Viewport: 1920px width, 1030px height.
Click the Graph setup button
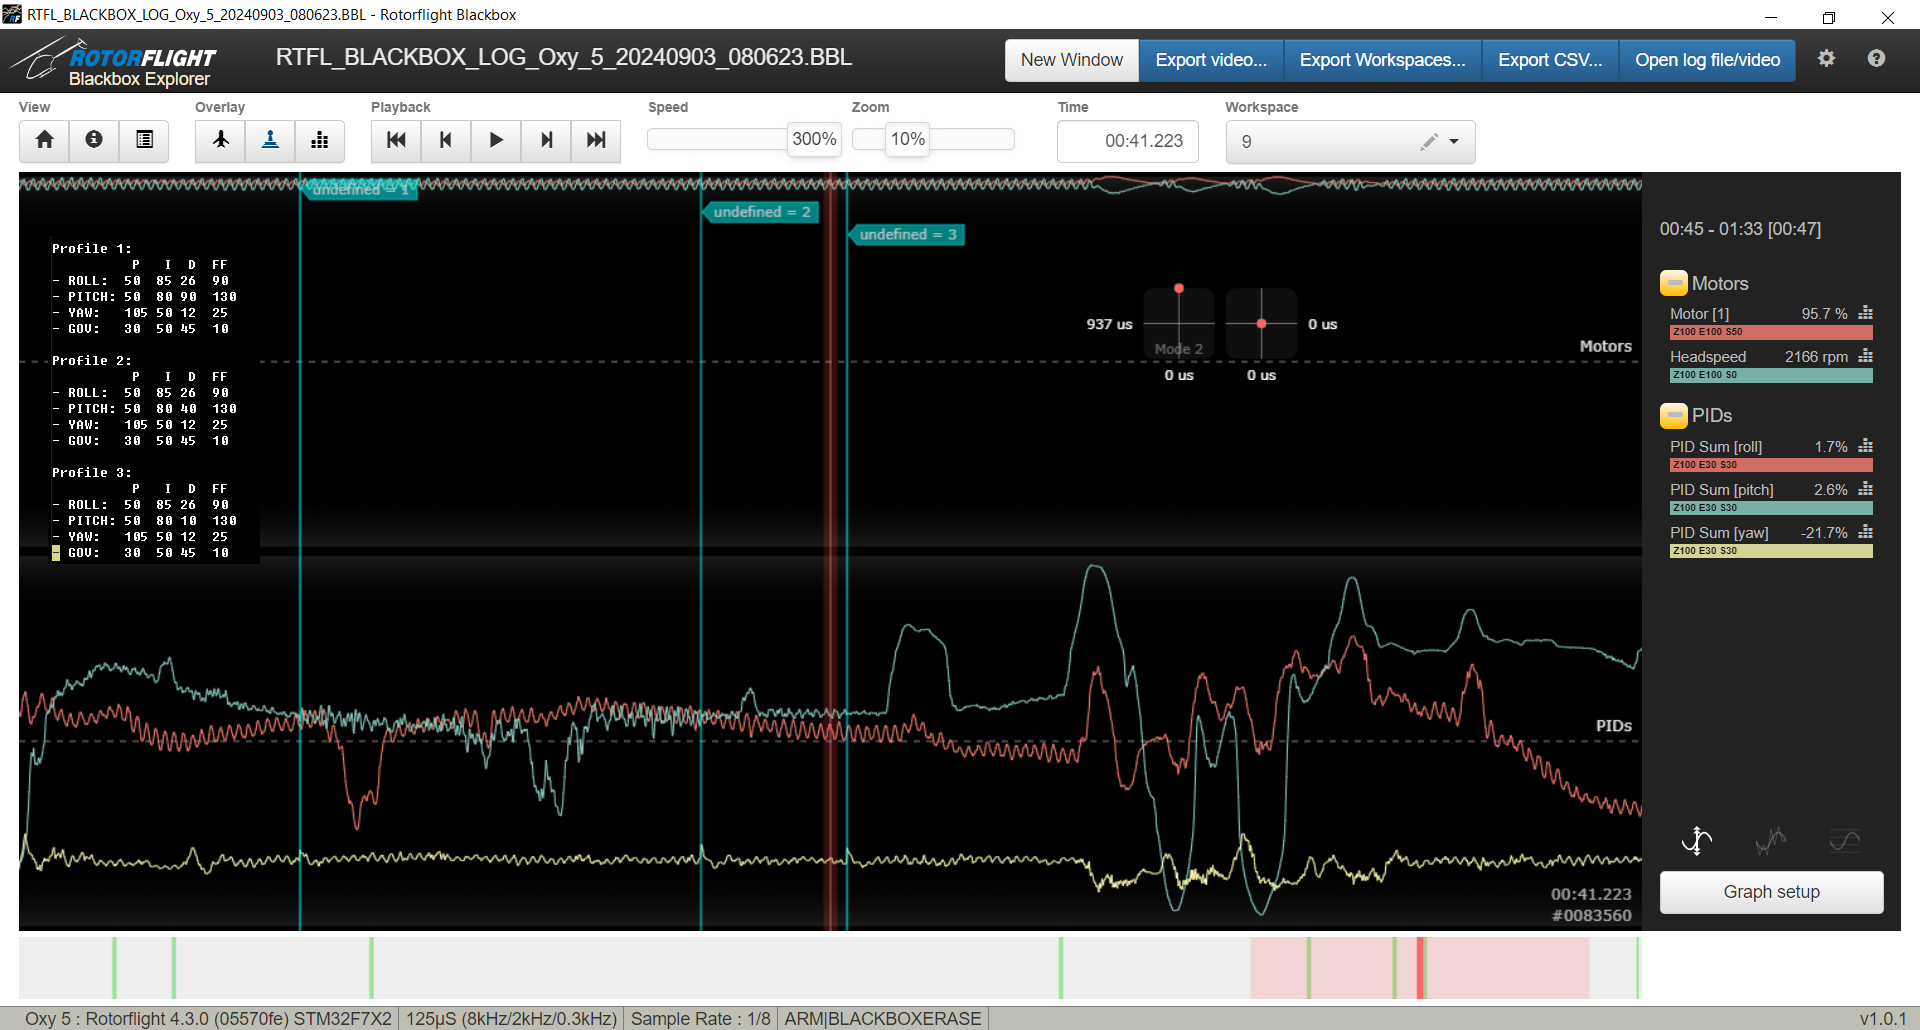point(1771,892)
